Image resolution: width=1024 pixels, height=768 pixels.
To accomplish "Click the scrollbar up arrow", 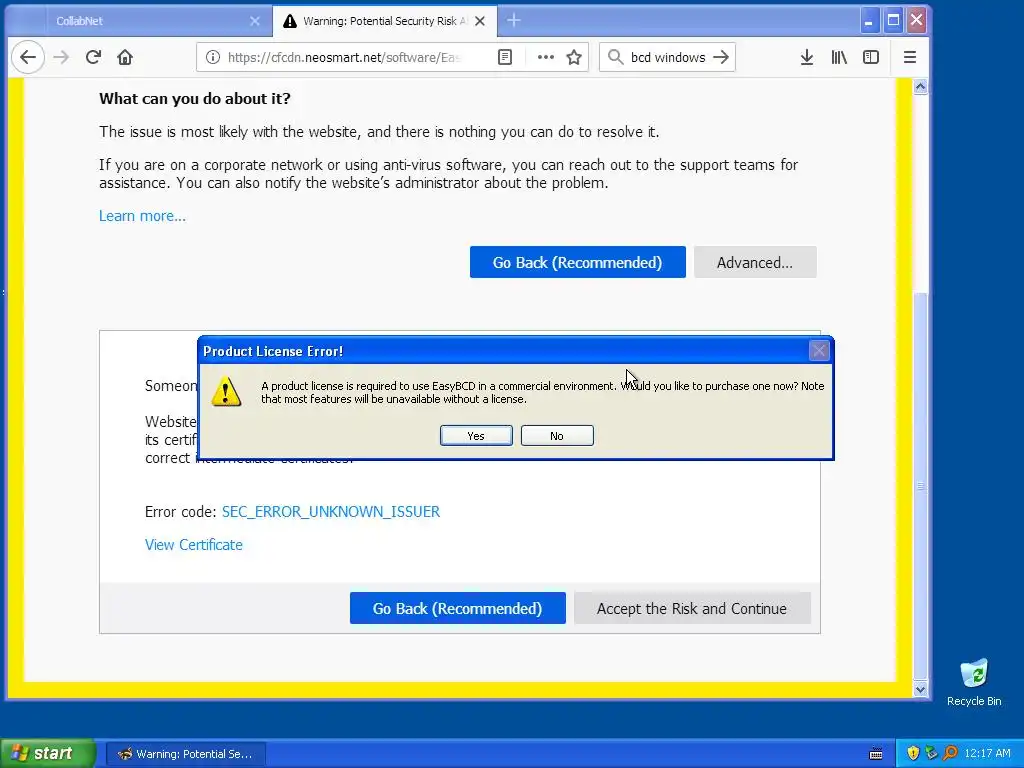I will tap(920, 86).
